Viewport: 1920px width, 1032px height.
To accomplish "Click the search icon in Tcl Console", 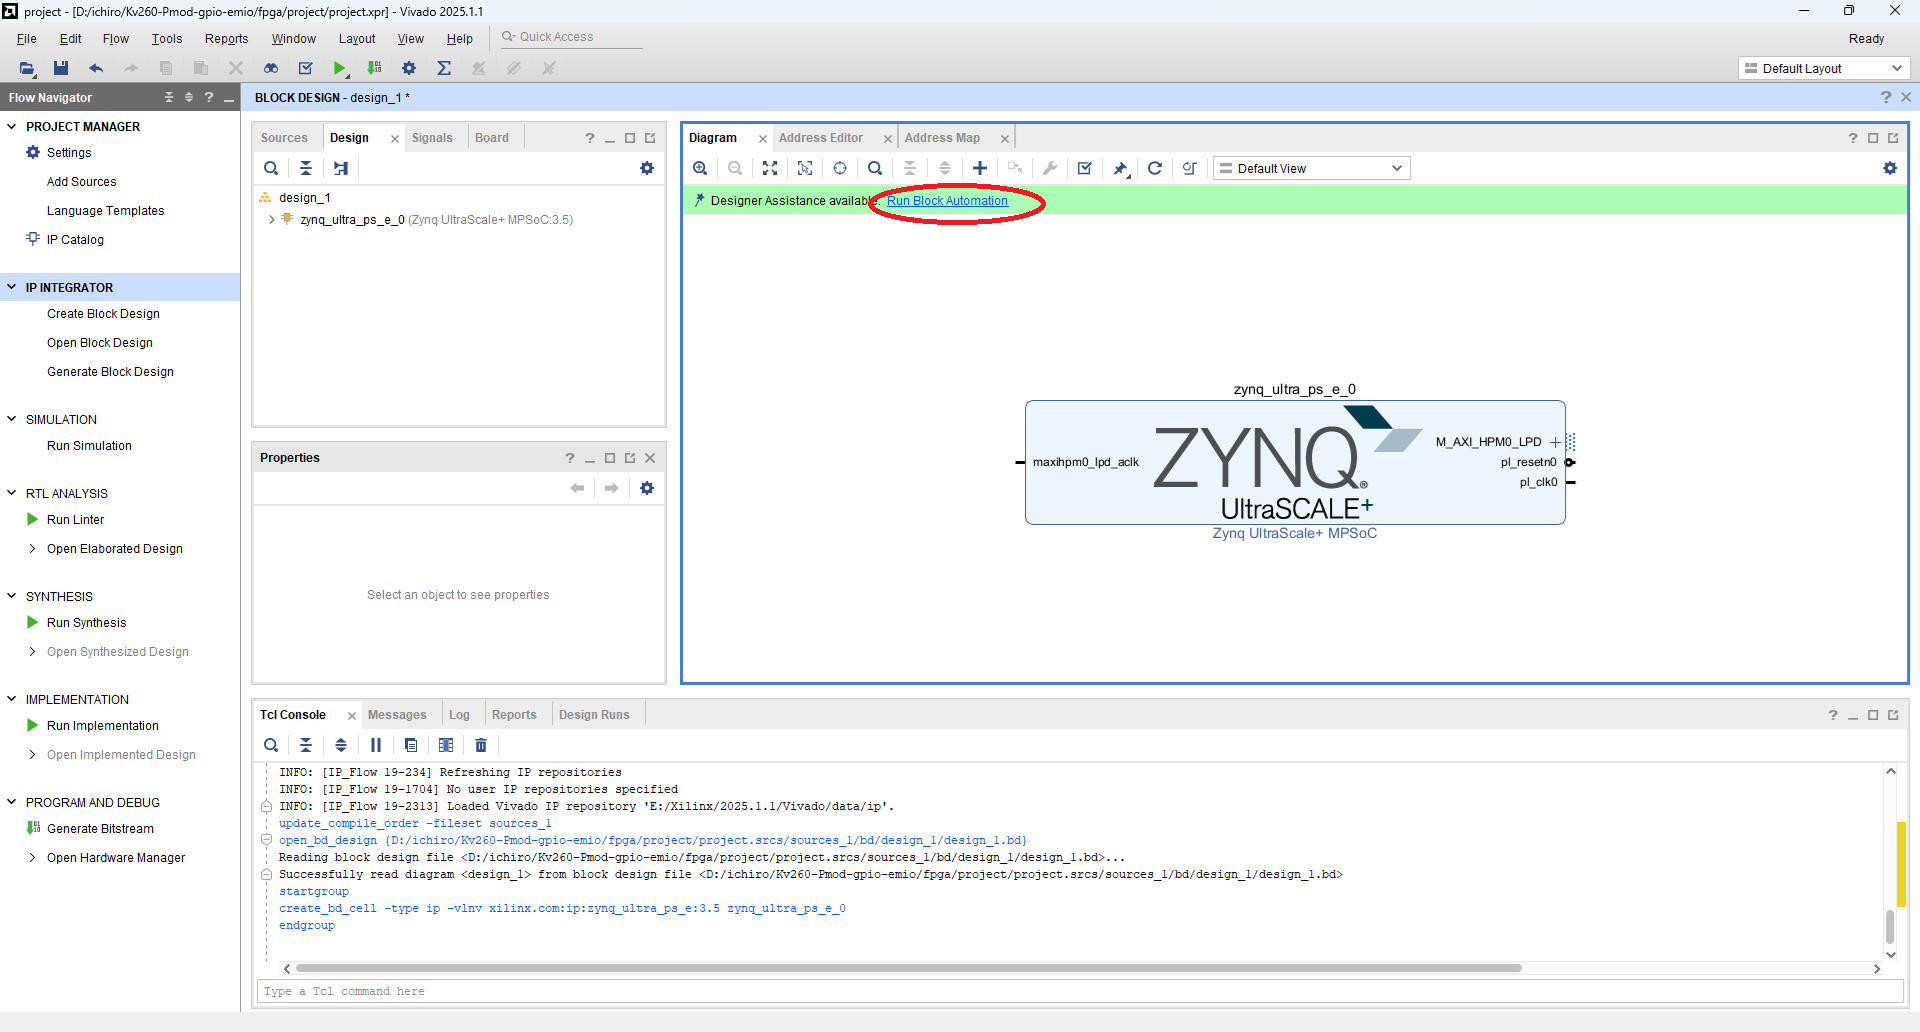I will pos(271,745).
